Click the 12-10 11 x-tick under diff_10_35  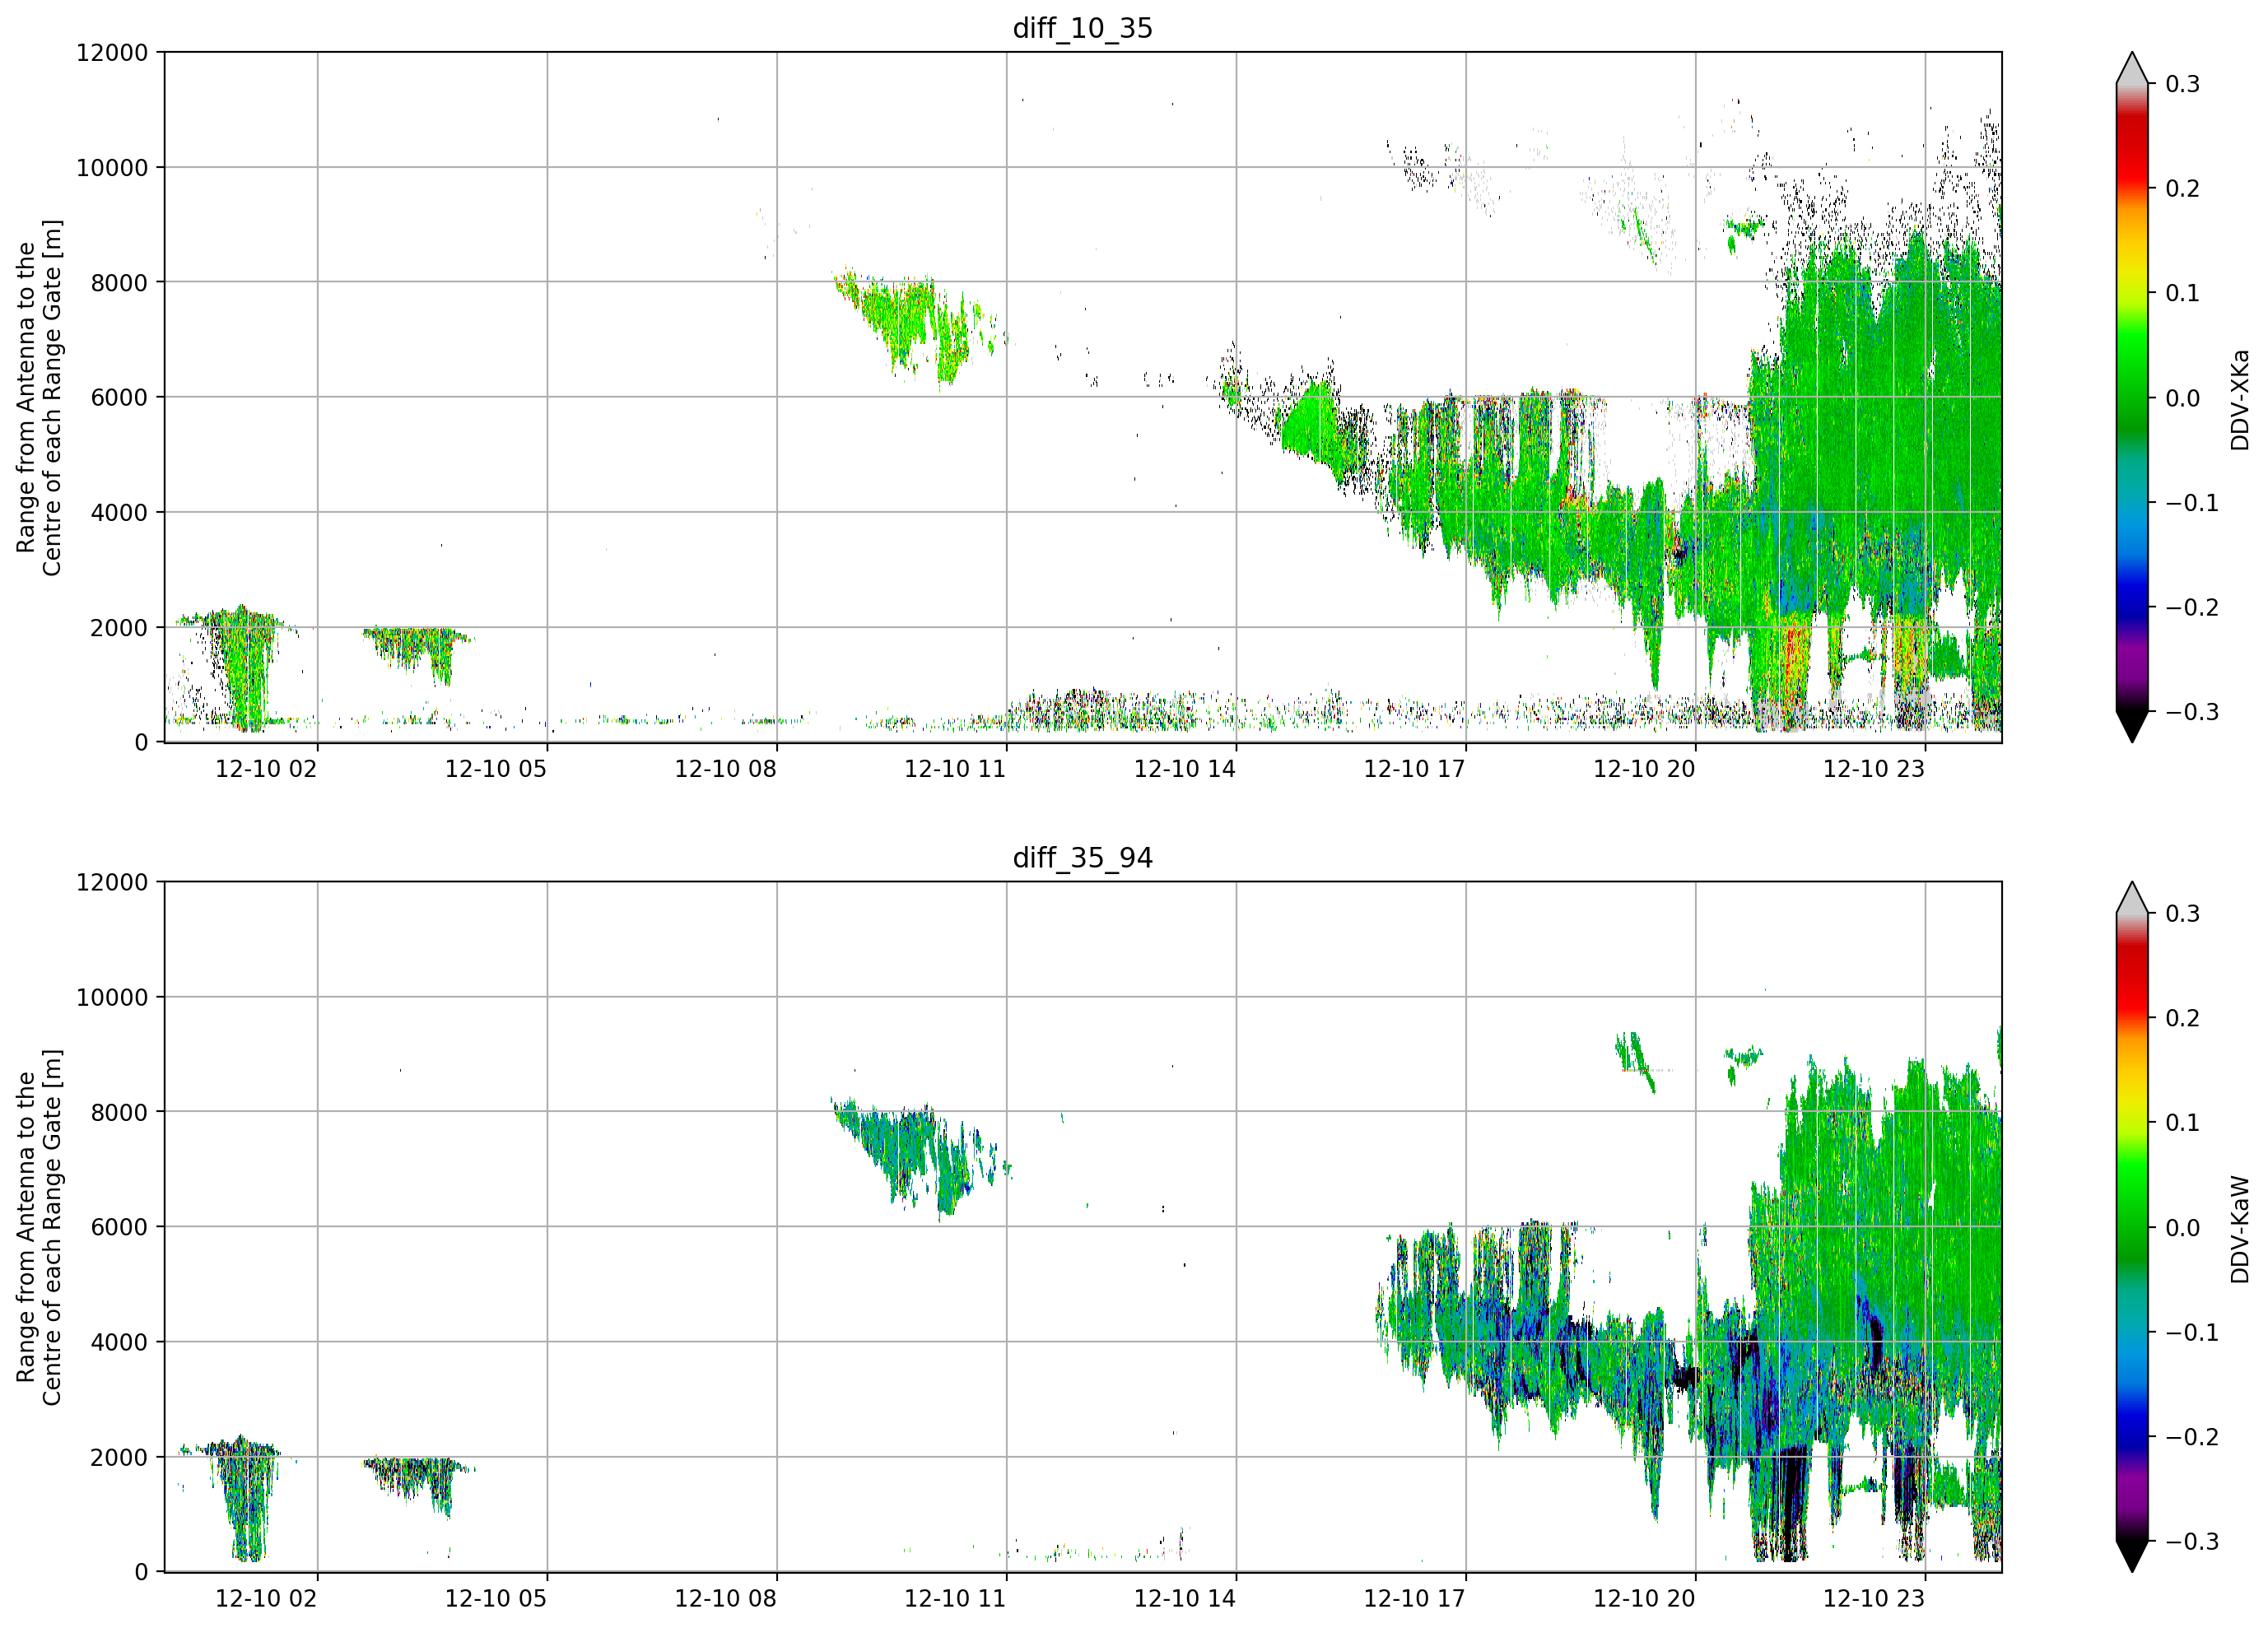tap(955, 769)
